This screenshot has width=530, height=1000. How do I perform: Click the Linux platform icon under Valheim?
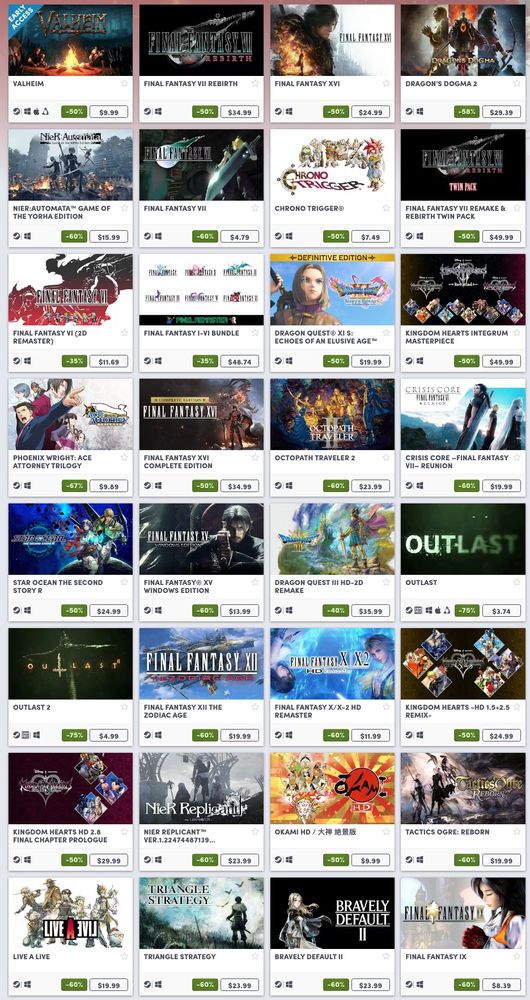46,112
